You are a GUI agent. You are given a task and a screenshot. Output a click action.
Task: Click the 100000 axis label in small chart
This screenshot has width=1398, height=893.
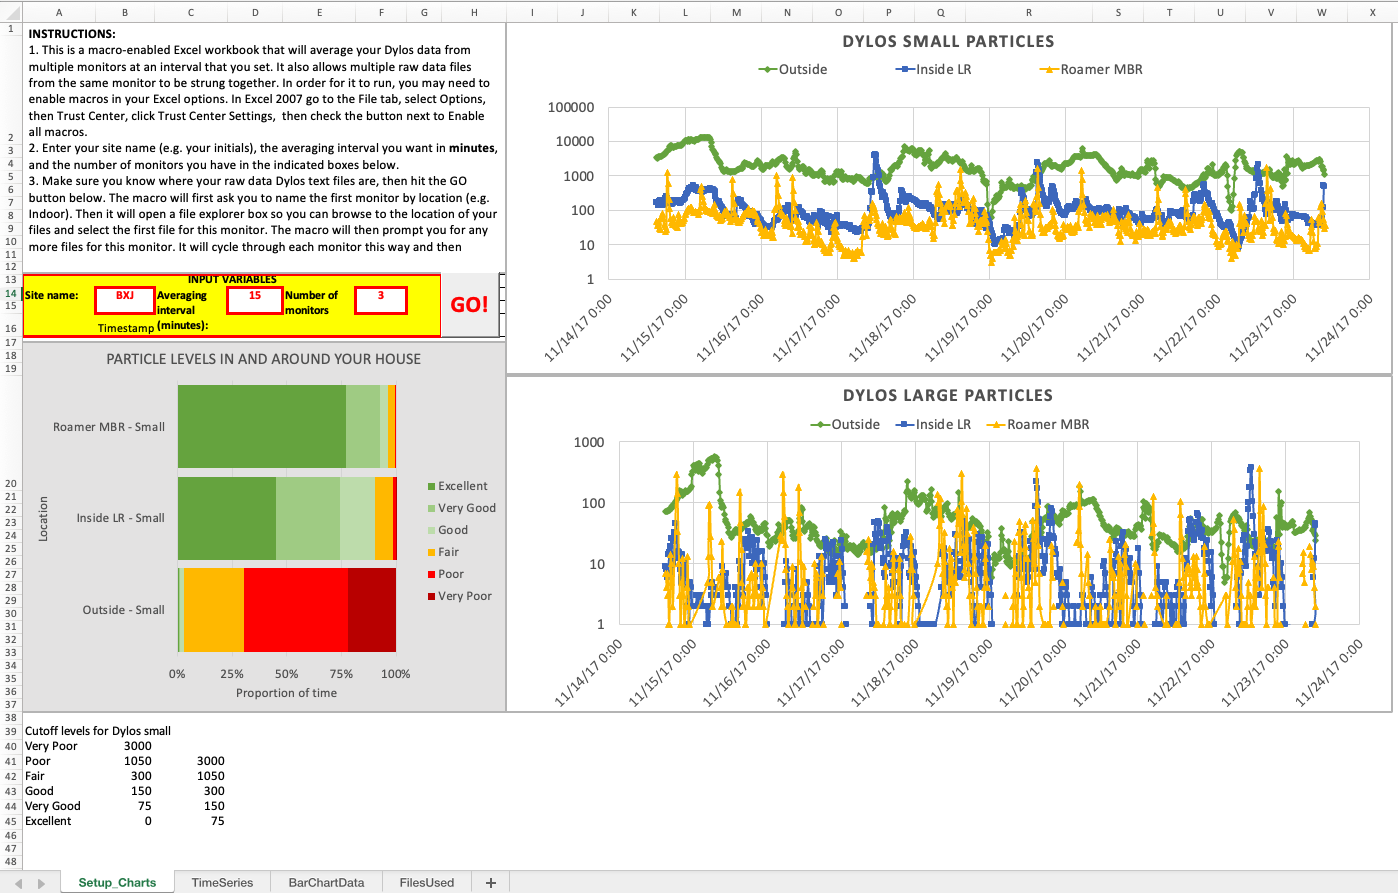pos(571,107)
